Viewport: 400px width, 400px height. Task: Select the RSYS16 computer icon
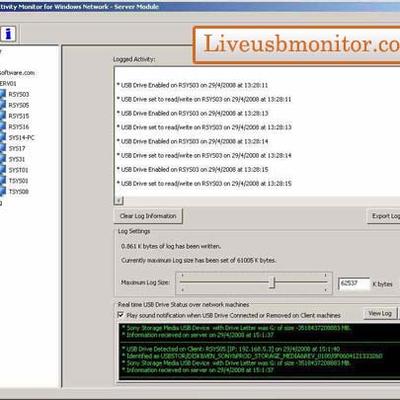pos(3,127)
